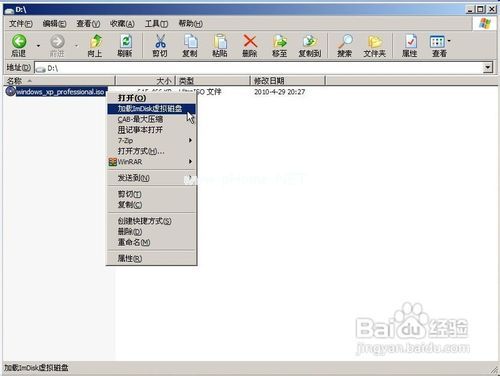The height and width of the screenshot is (376, 500).
Task: Choose Send To (发送到) entry
Action: pyautogui.click(x=152, y=178)
